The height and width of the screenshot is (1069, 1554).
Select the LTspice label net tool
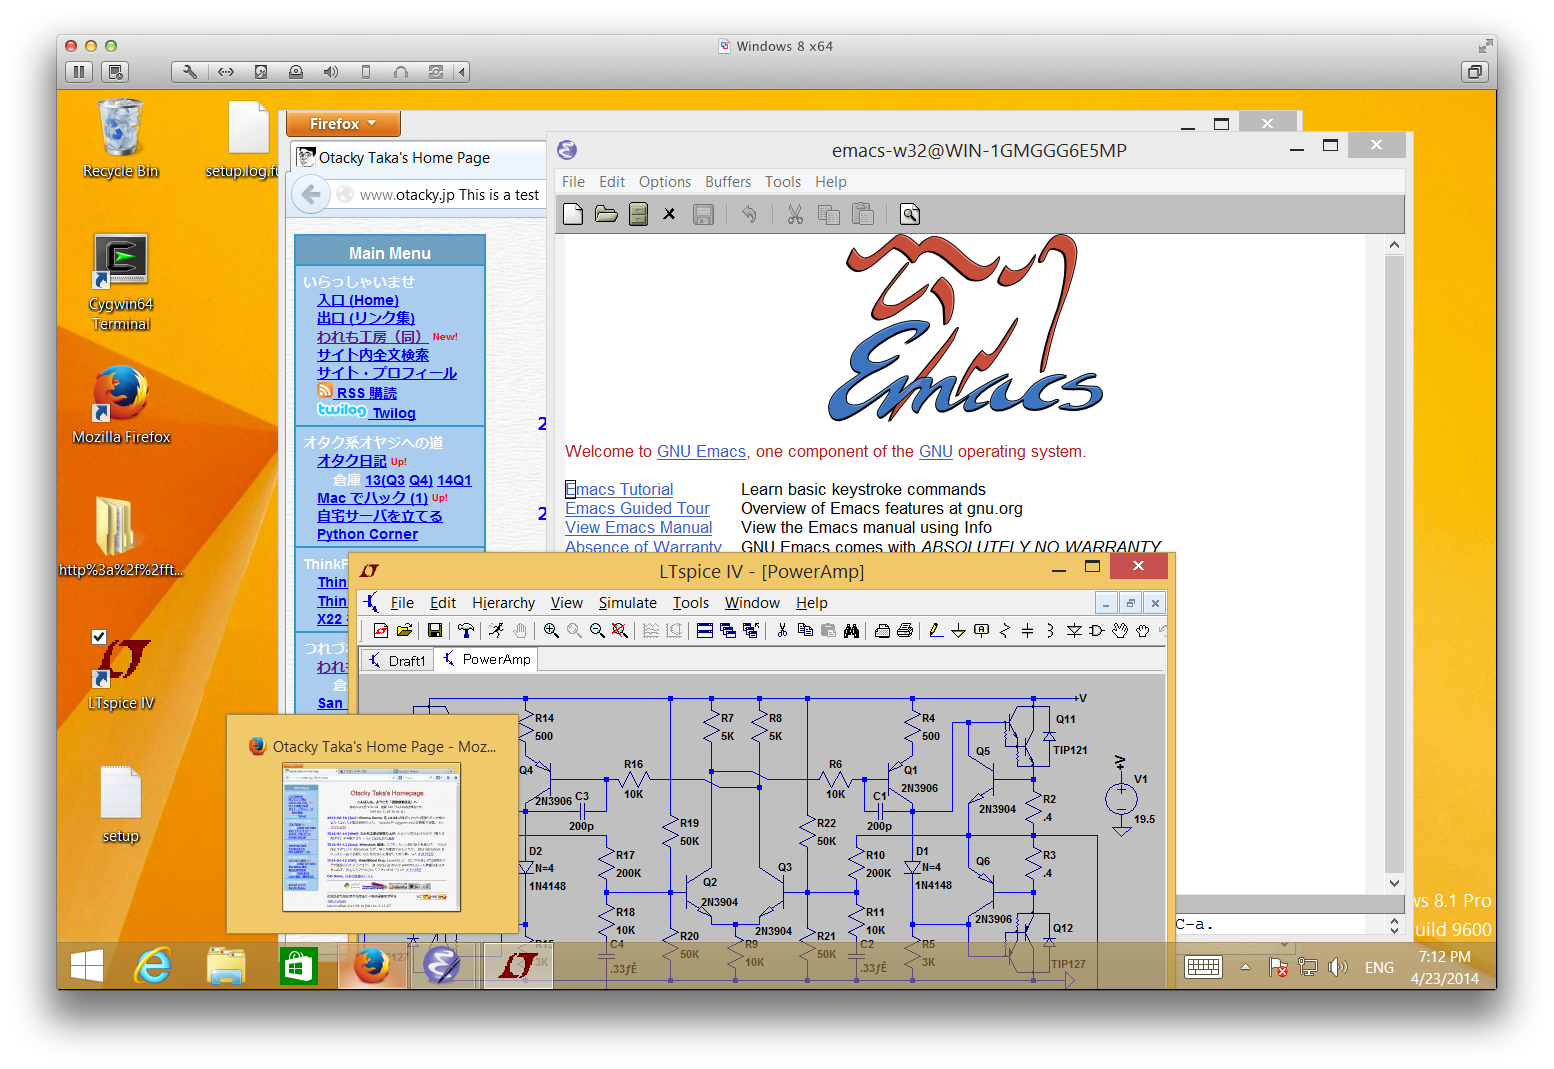[981, 630]
